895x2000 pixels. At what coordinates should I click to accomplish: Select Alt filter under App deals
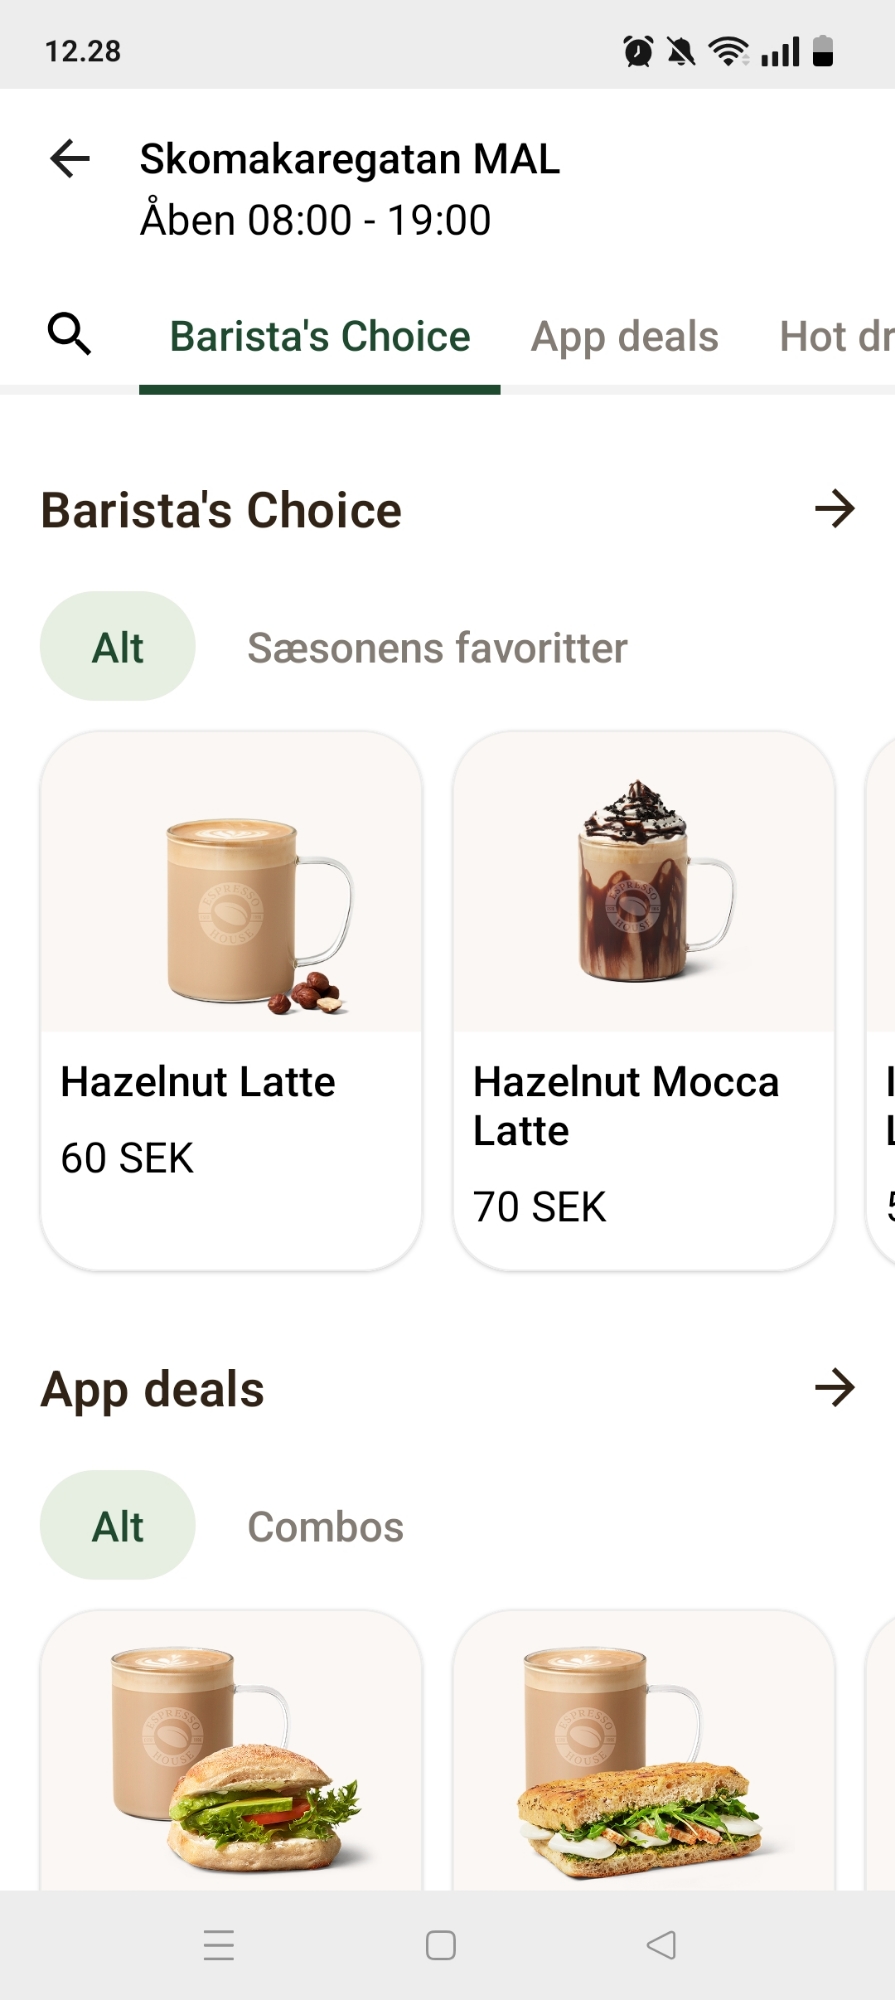point(118,1526)
